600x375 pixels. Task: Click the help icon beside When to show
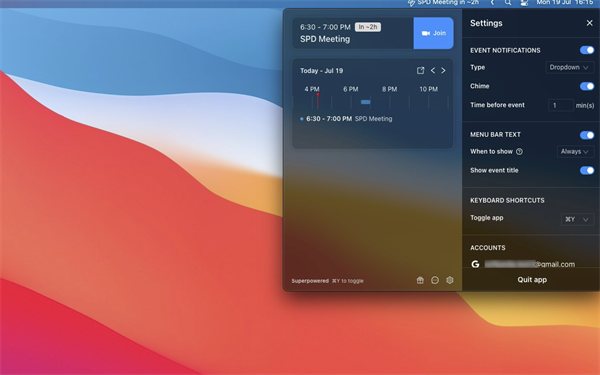coord(519,152)
